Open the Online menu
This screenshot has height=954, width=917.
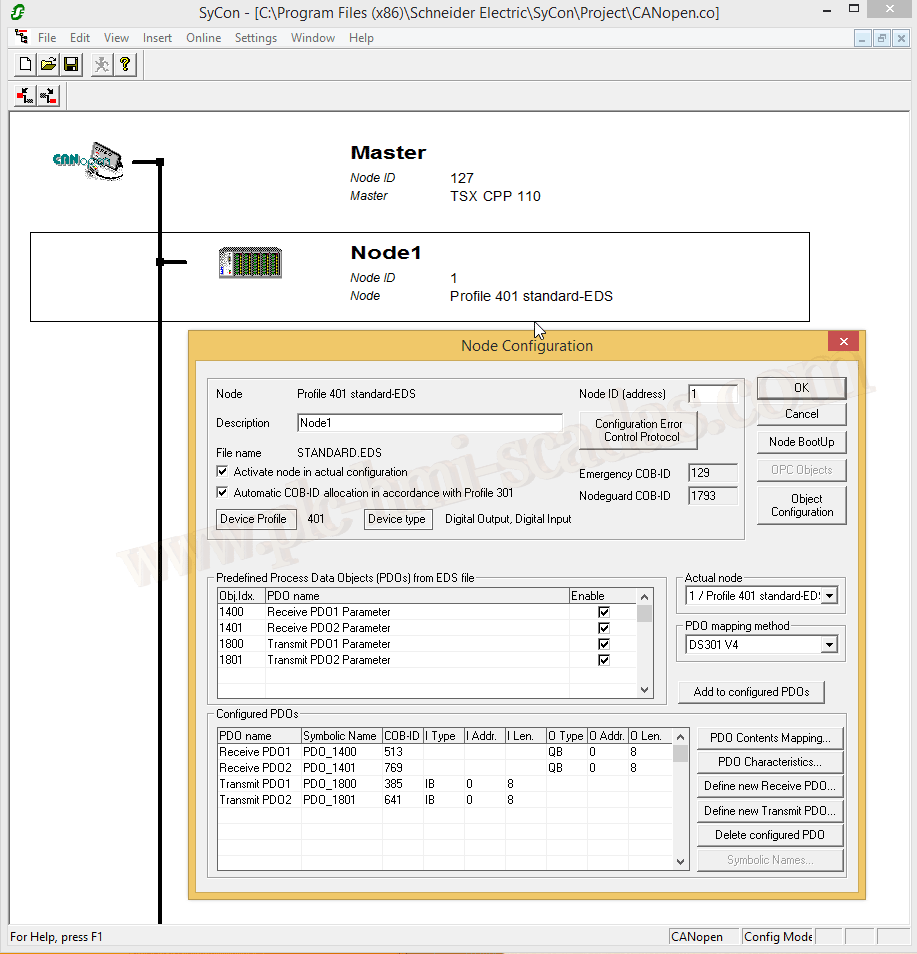point(204,38)
